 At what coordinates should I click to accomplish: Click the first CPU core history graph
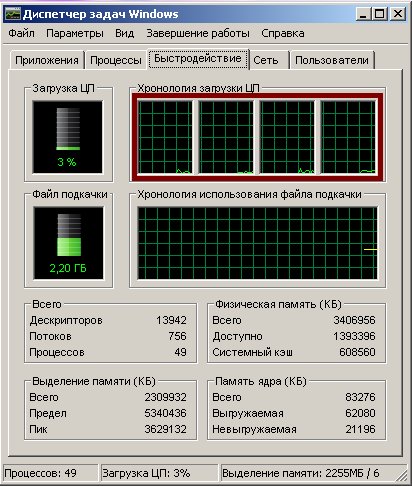(165, 137)
